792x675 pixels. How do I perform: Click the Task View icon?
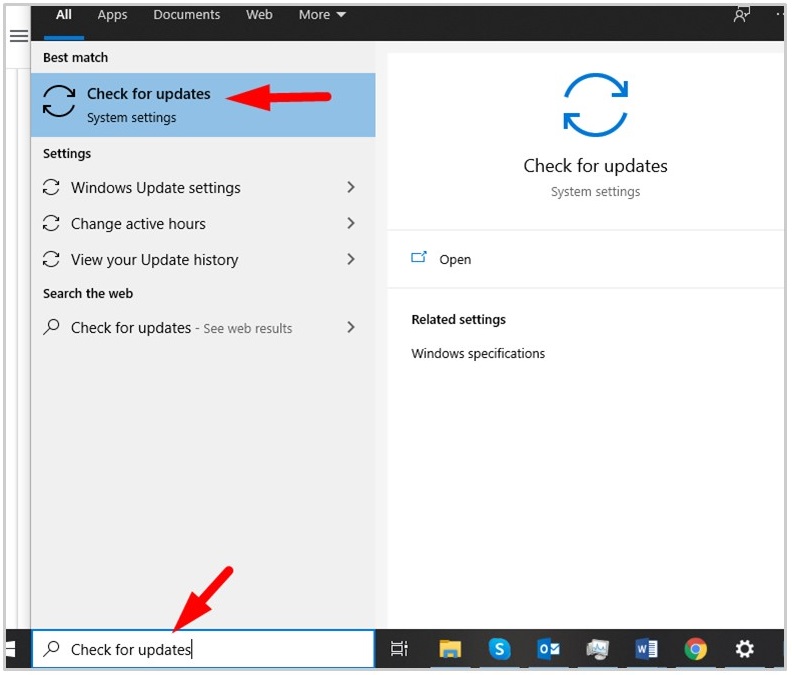[399, 649]
